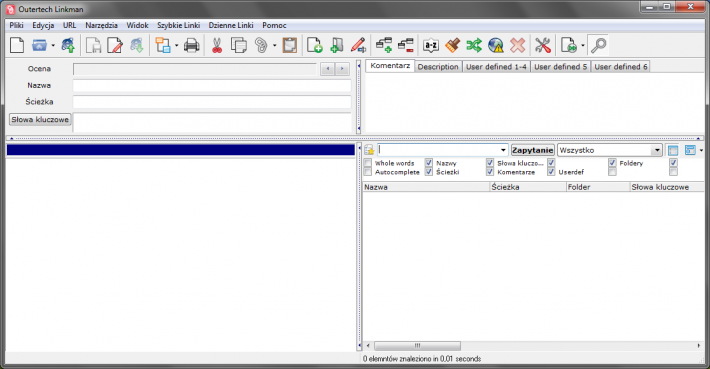The height and width of the screenshot is (369, 710).
Task: Open the Szybkie Linki menu
Action: pos(178,25)
